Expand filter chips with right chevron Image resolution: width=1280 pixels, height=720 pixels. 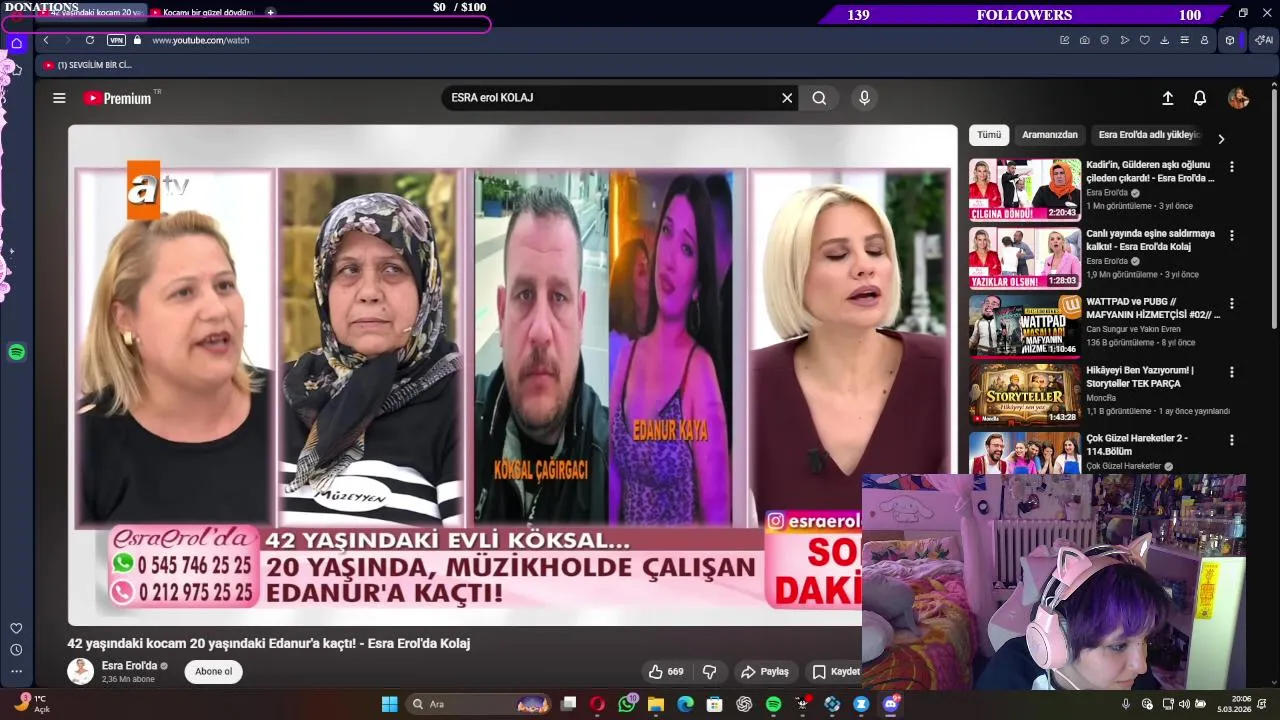(x=1221, y=139)
